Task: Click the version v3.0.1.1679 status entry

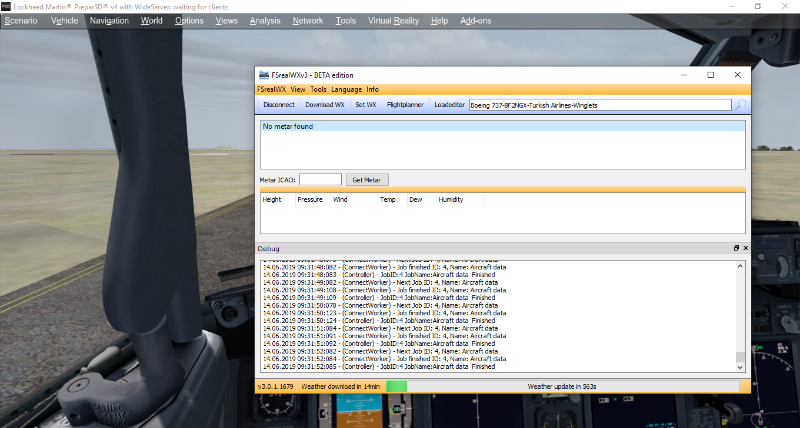Action: 276,387
